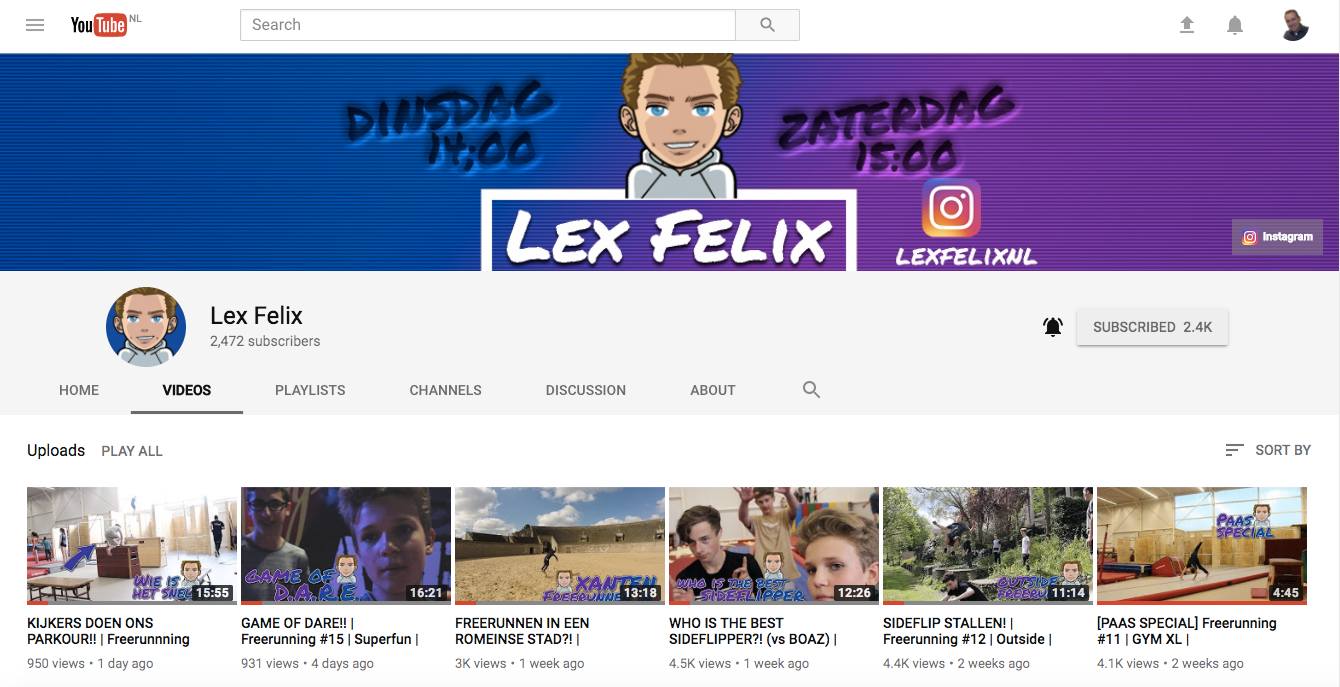Click the Lex Felix channel avatar

click(x=146, y=327)
